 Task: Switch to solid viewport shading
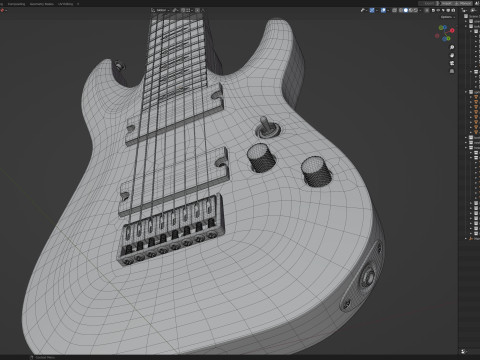click(x=406, y=10)
